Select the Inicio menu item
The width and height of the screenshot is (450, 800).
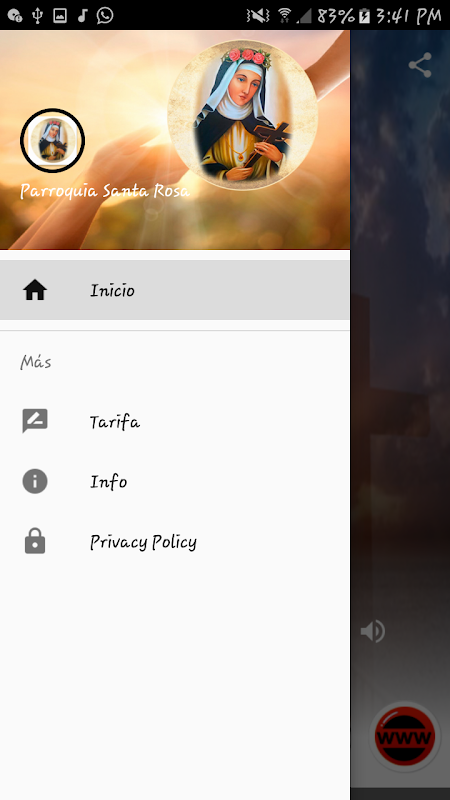(x=174, y=290)
